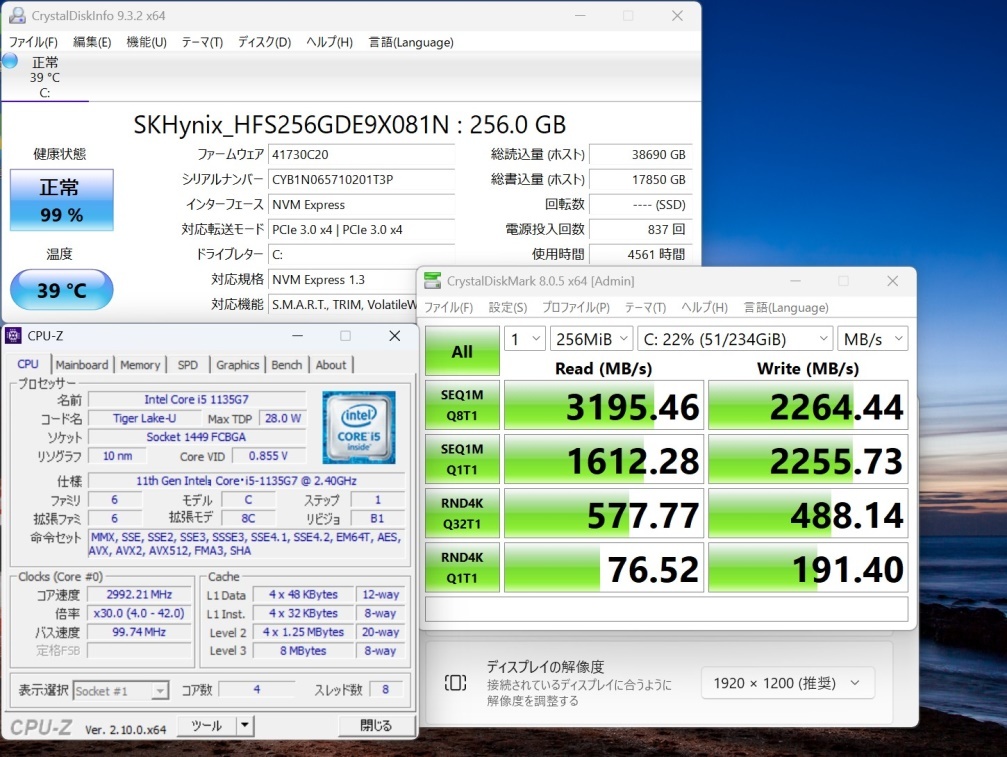The image size is (1007, 757).
Task: Run the SEQ1M Q1T1 test
Action: (462, 459)
